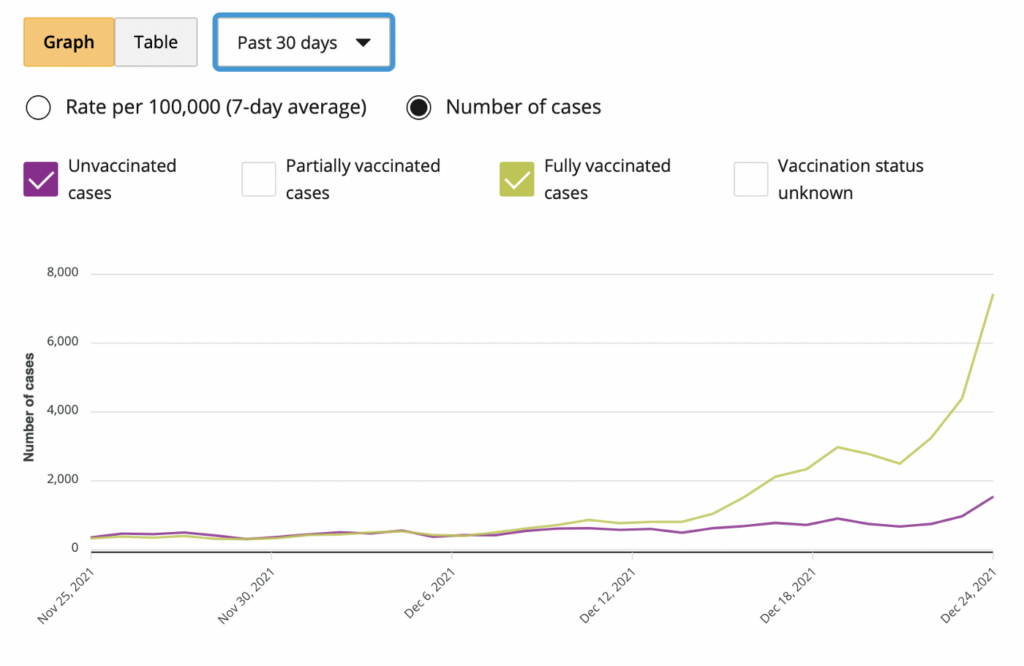Screen dimensions: 1024x666
Task: Click the Fully vaccinated cases label text
Action: pos(607,179)
